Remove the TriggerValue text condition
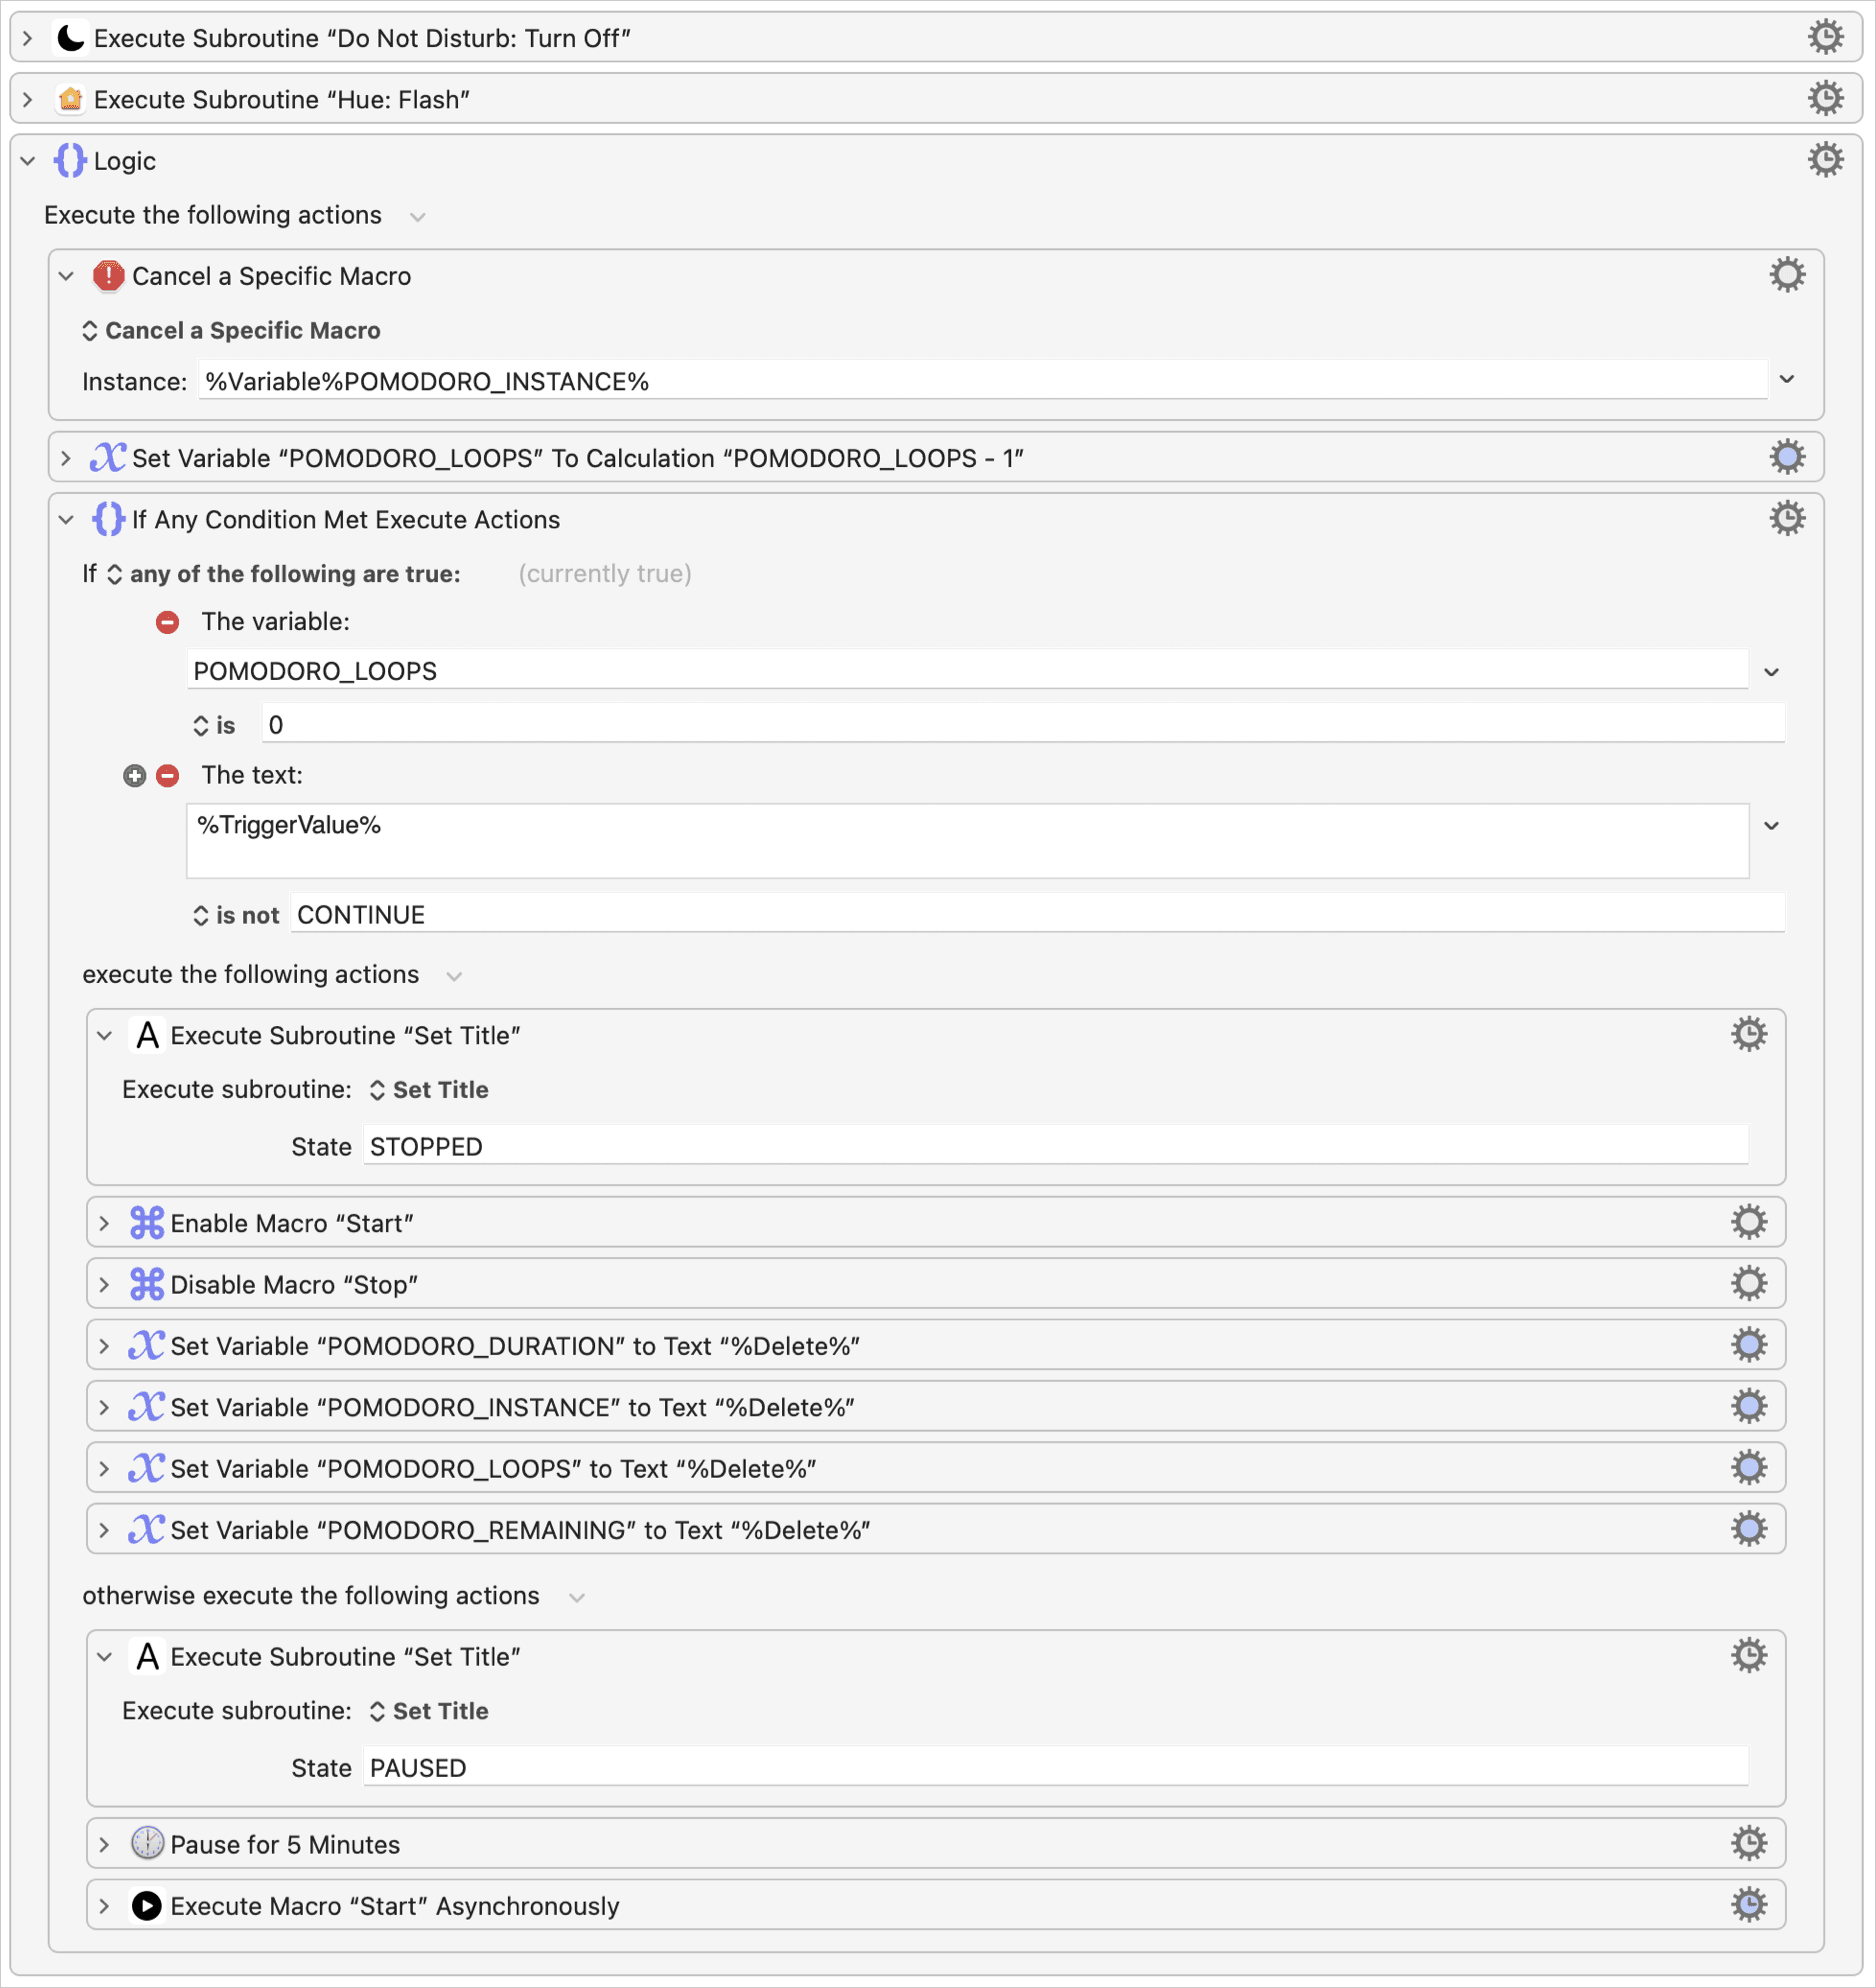Image resolution: width=1876 pixels, height=1988 pixels. tap(168, 776)
